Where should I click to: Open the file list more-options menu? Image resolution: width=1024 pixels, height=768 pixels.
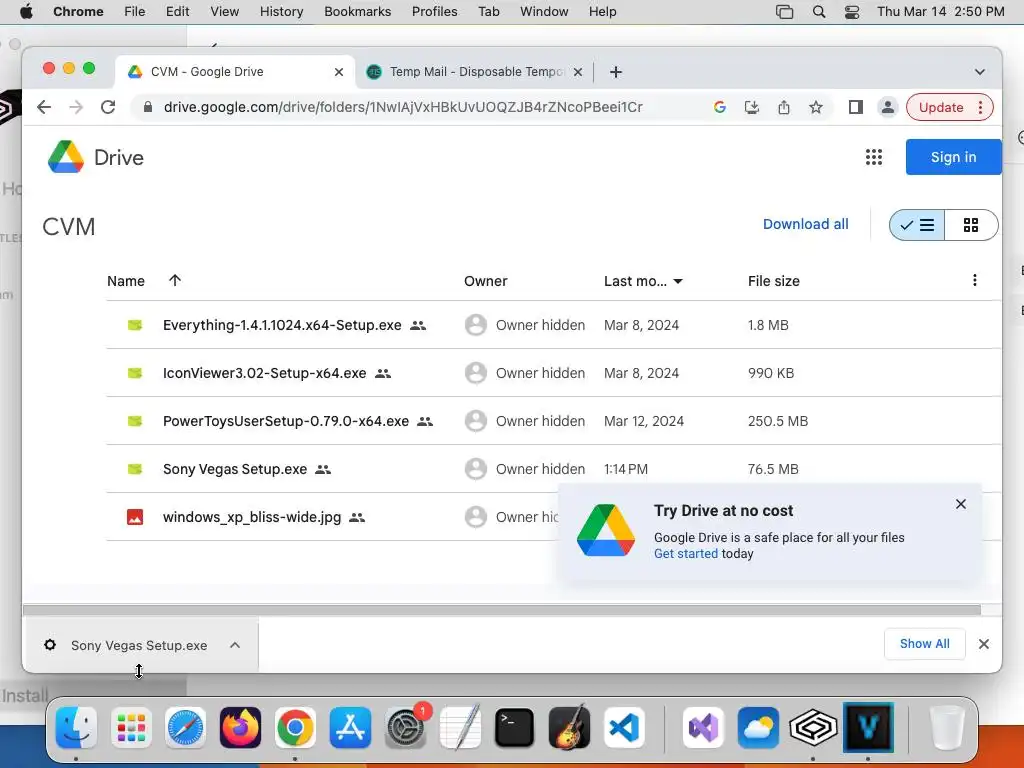pos(974,280)
